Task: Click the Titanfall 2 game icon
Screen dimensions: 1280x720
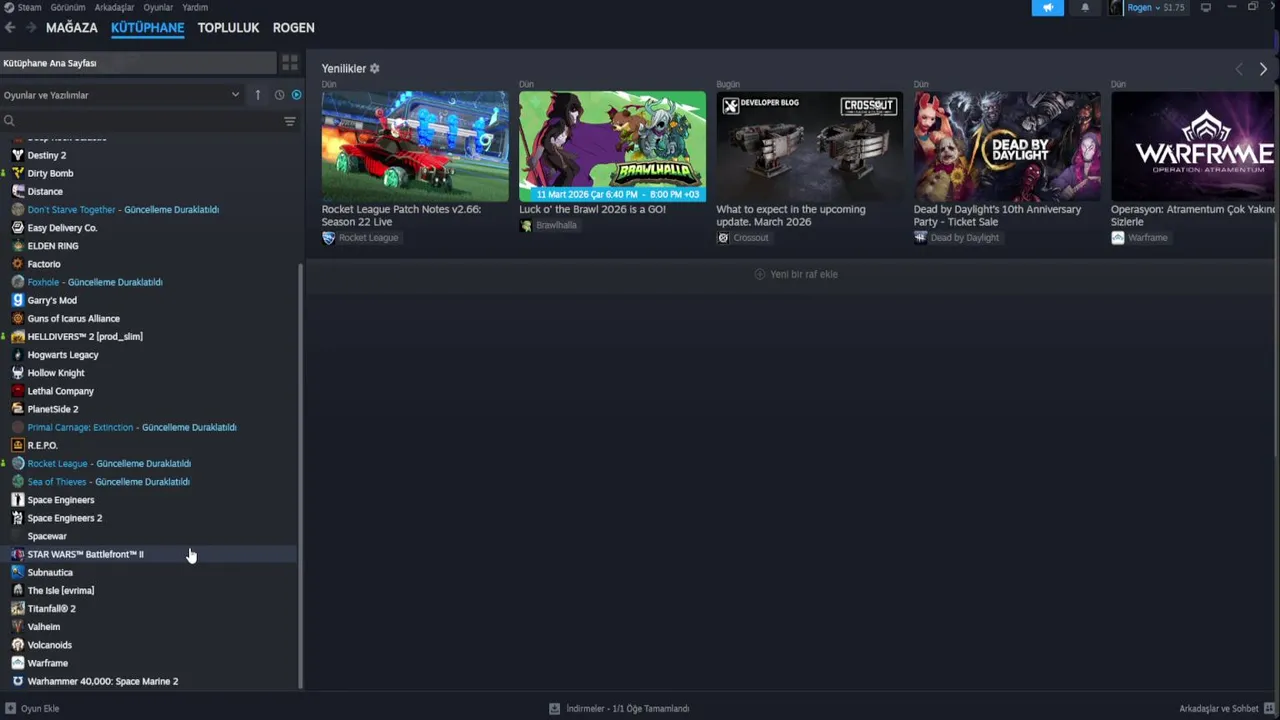Action: (18, 608)
